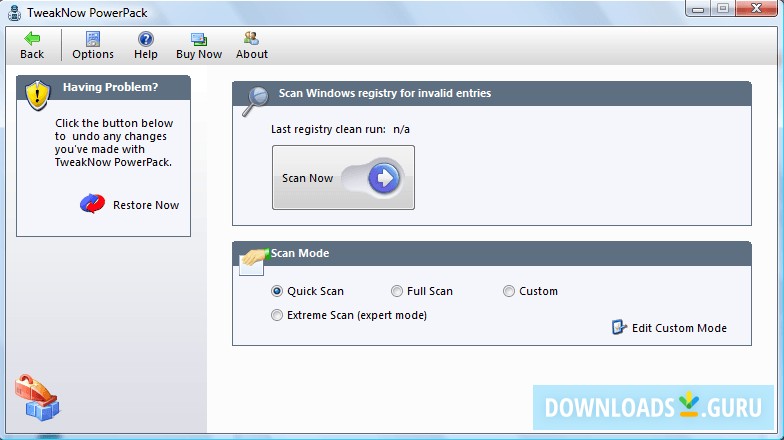784x440 pixels.
Task: Open the About dialog
Action: [x=252, y=45]
